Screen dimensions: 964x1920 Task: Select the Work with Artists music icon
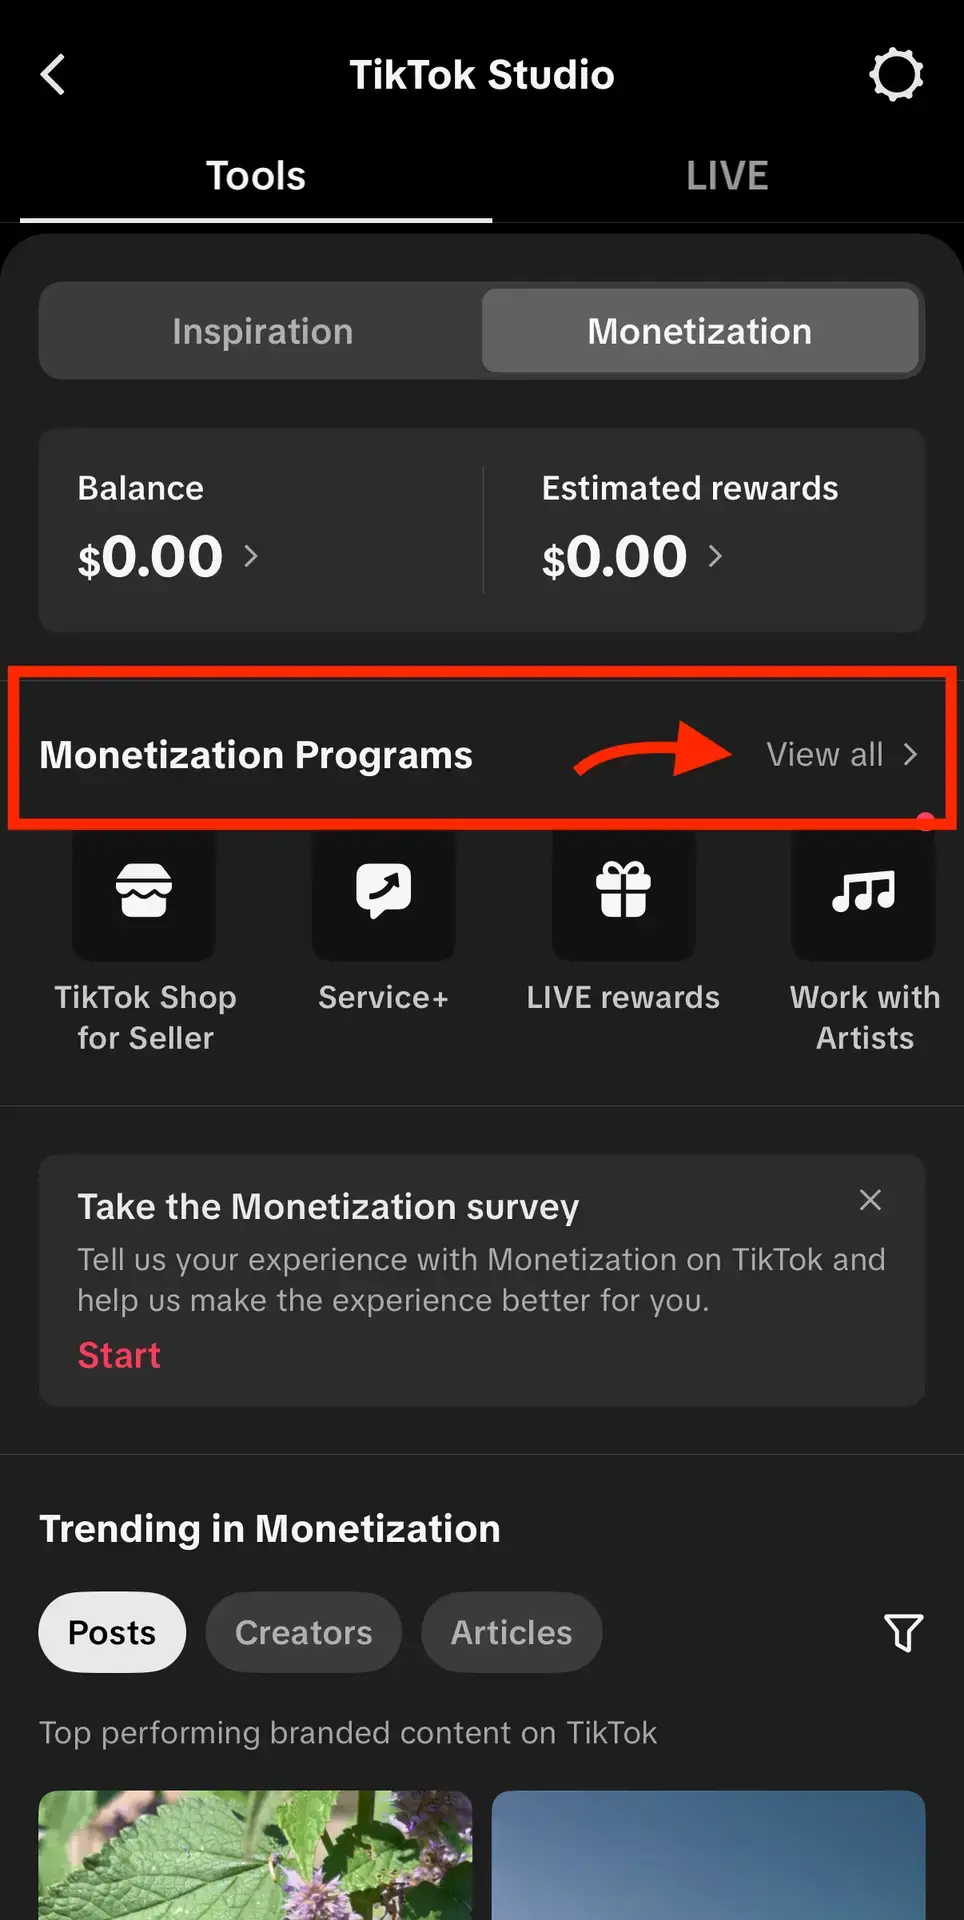tap(864, 892)
